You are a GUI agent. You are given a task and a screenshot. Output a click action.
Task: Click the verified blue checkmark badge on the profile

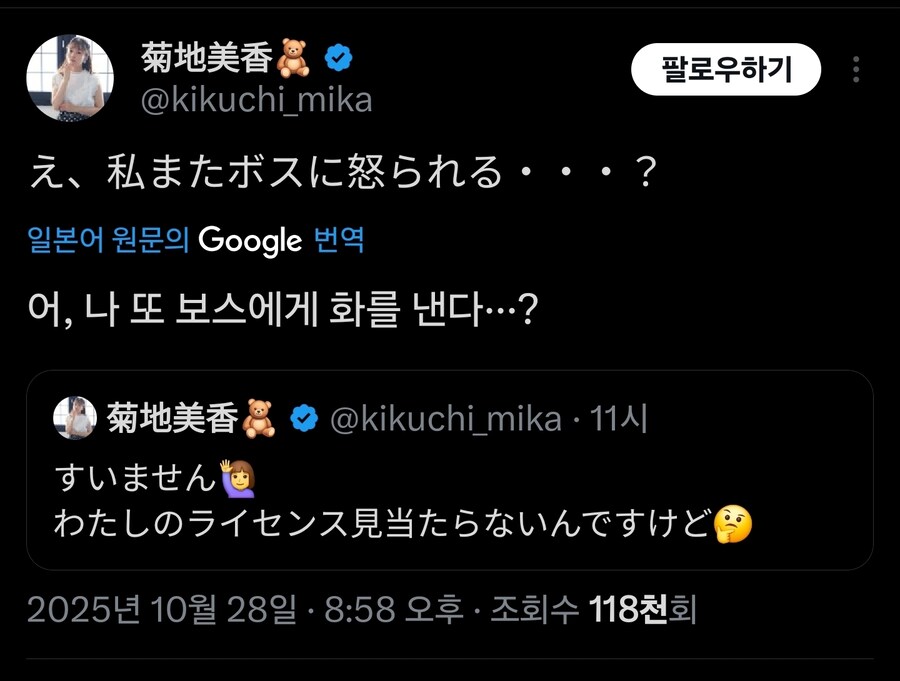[340, 57]
